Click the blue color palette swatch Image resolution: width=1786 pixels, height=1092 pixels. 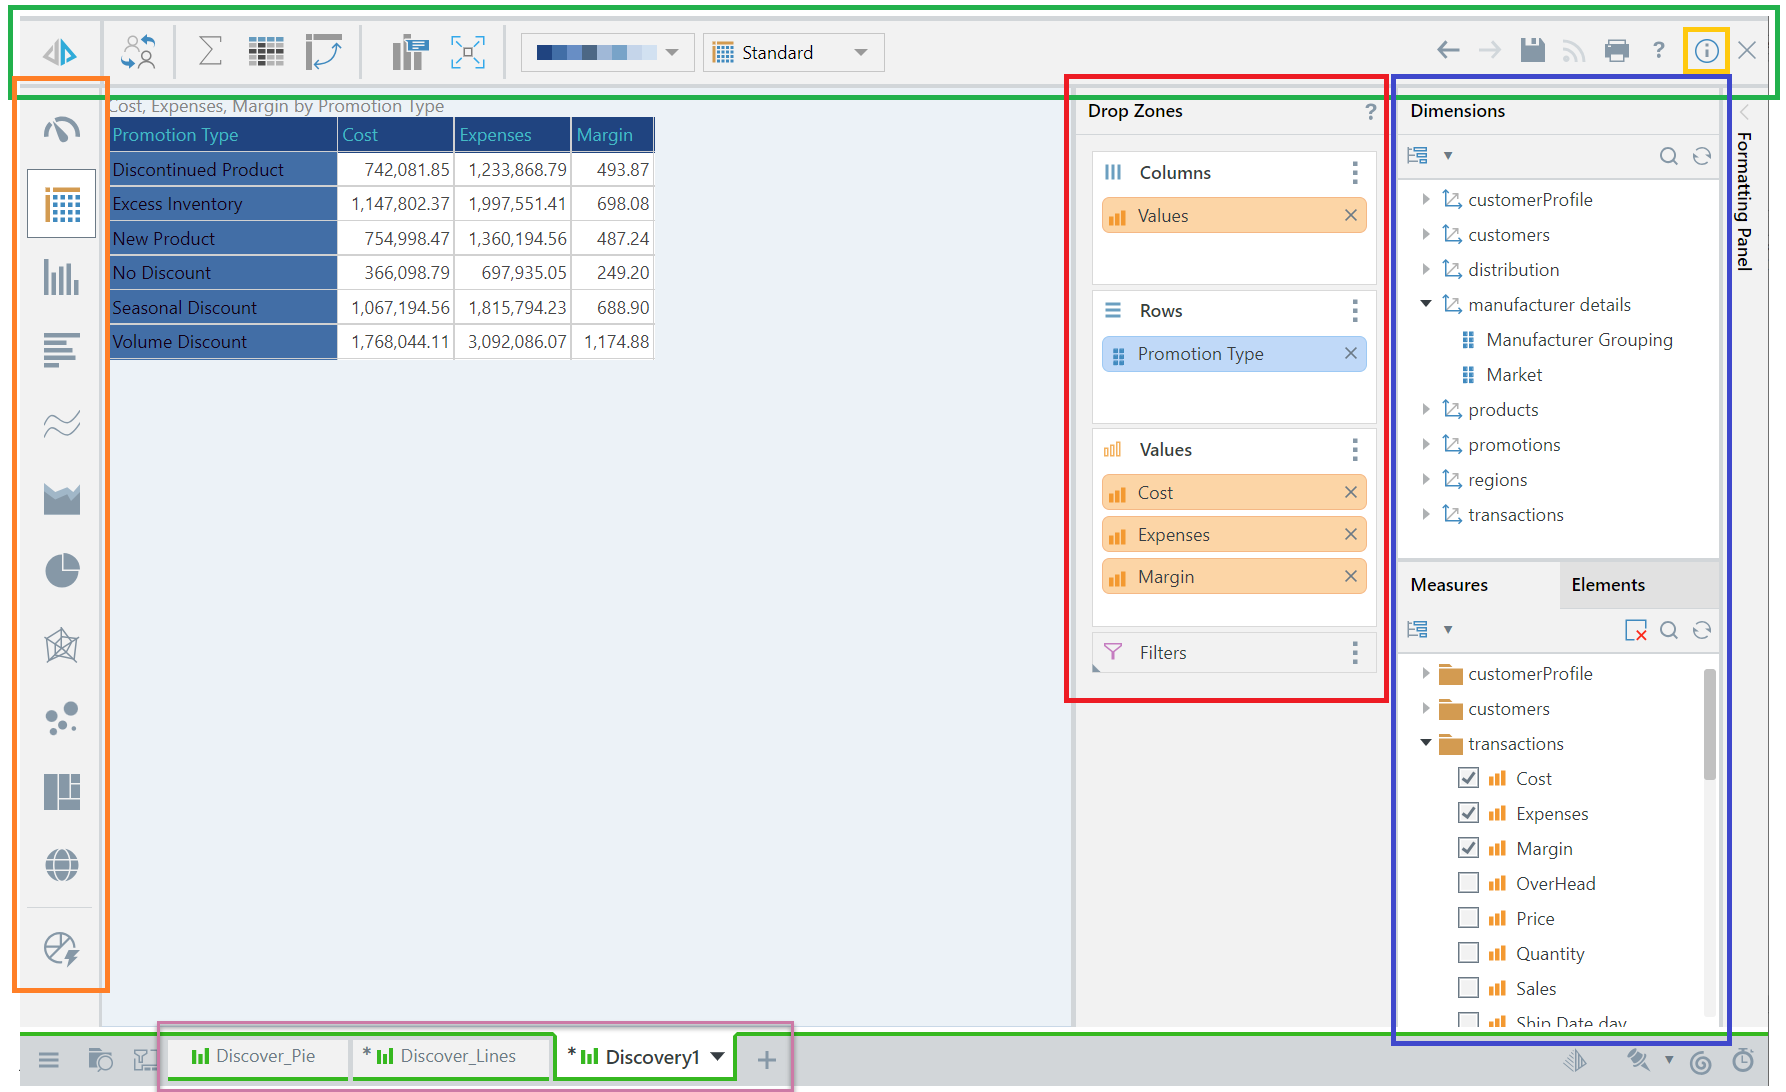point(597,52)
